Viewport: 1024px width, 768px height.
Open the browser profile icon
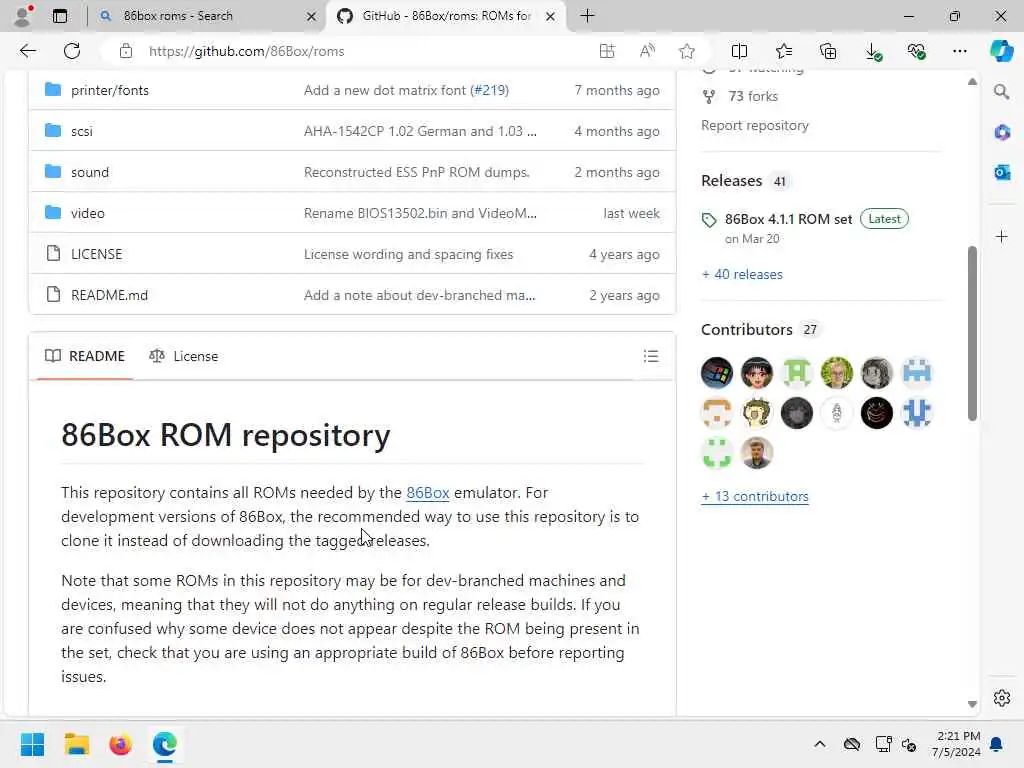23,16
